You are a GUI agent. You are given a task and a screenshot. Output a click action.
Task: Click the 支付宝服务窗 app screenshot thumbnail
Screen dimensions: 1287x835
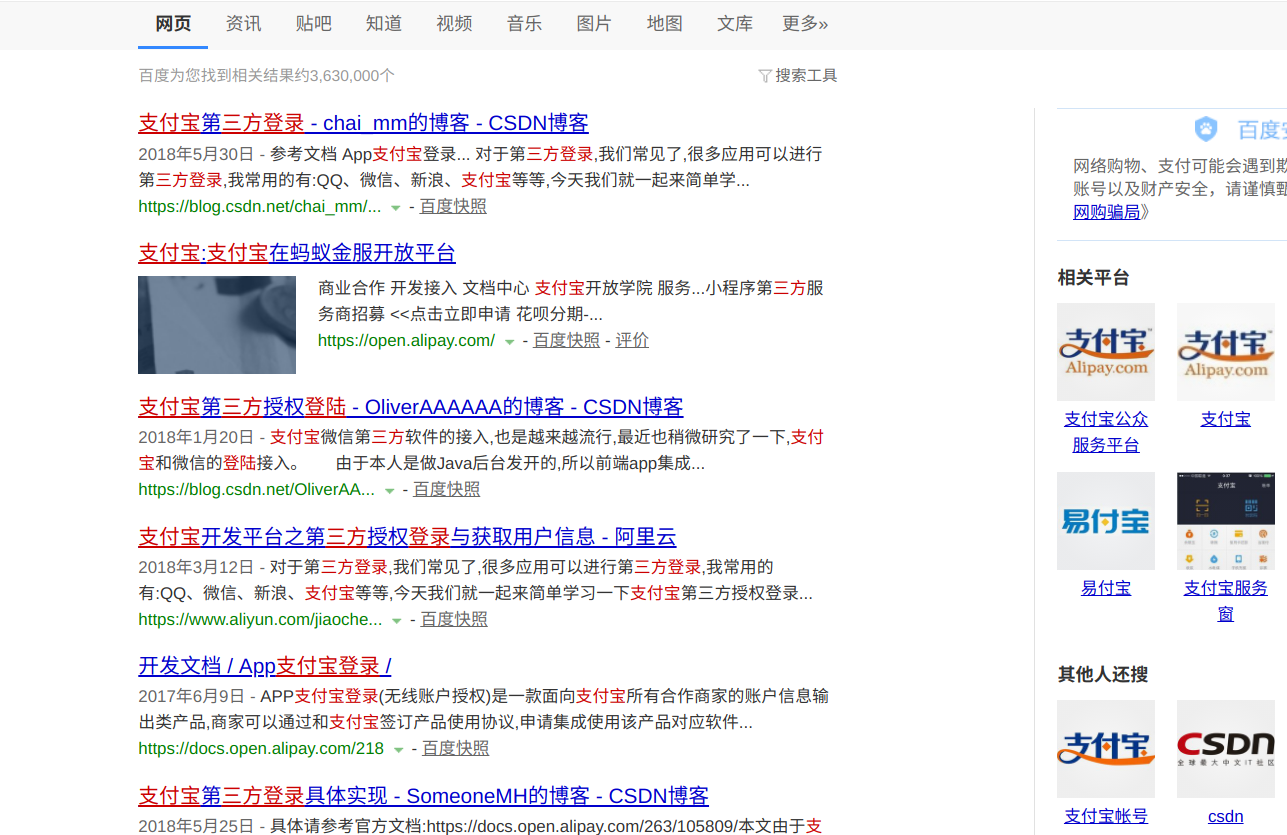[1225, 521]
